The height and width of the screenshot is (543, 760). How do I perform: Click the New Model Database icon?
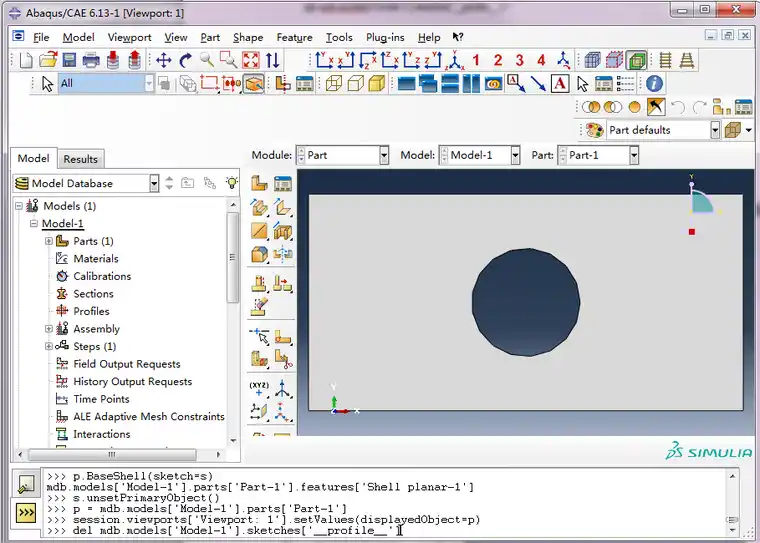26,61
